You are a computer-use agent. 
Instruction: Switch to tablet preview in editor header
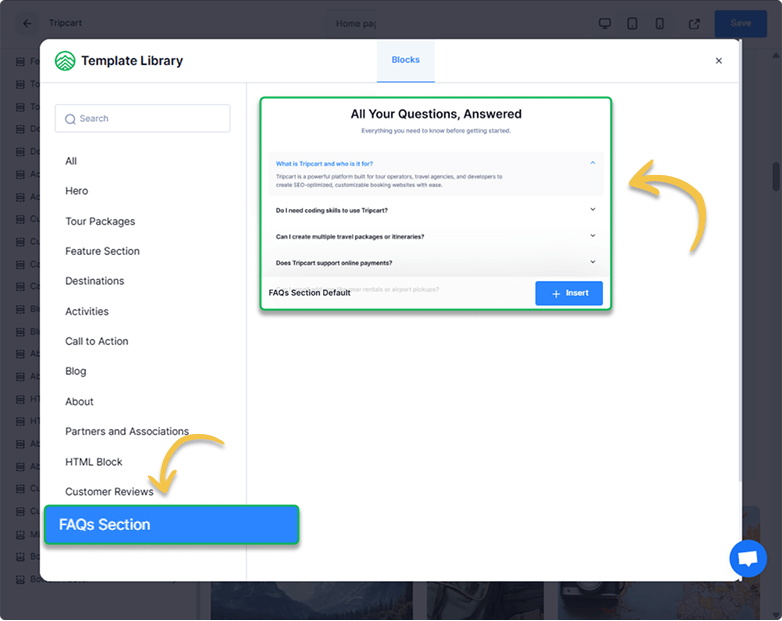[x=632, y=23]
